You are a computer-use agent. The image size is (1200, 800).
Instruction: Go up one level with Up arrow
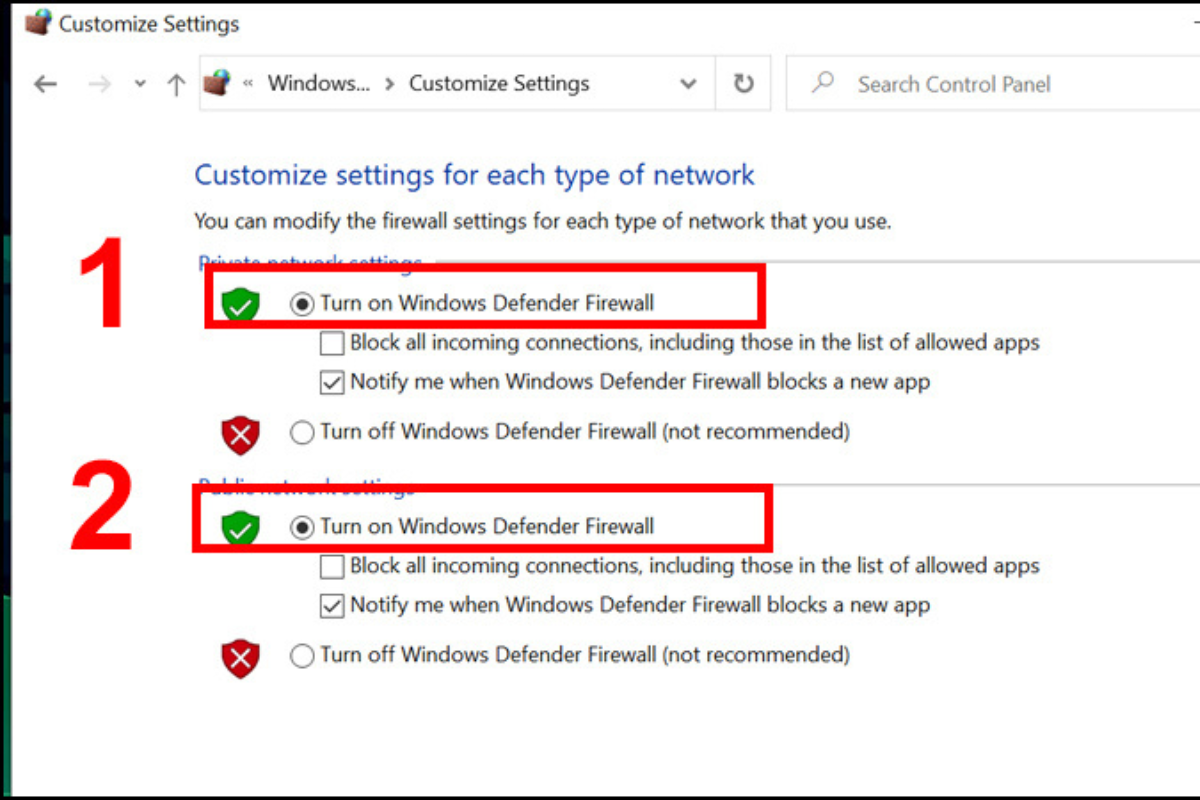(177, 84)
